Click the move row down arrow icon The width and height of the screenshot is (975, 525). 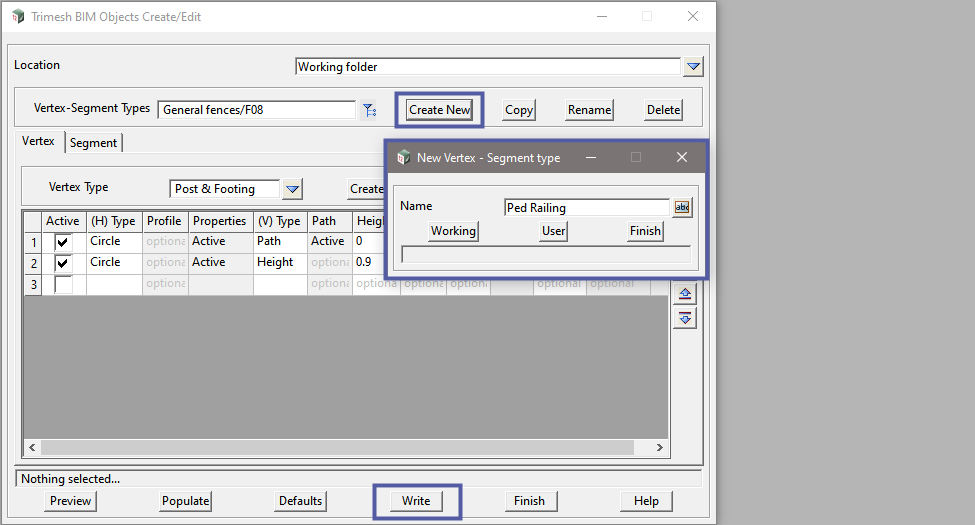(x=685, y=318)
